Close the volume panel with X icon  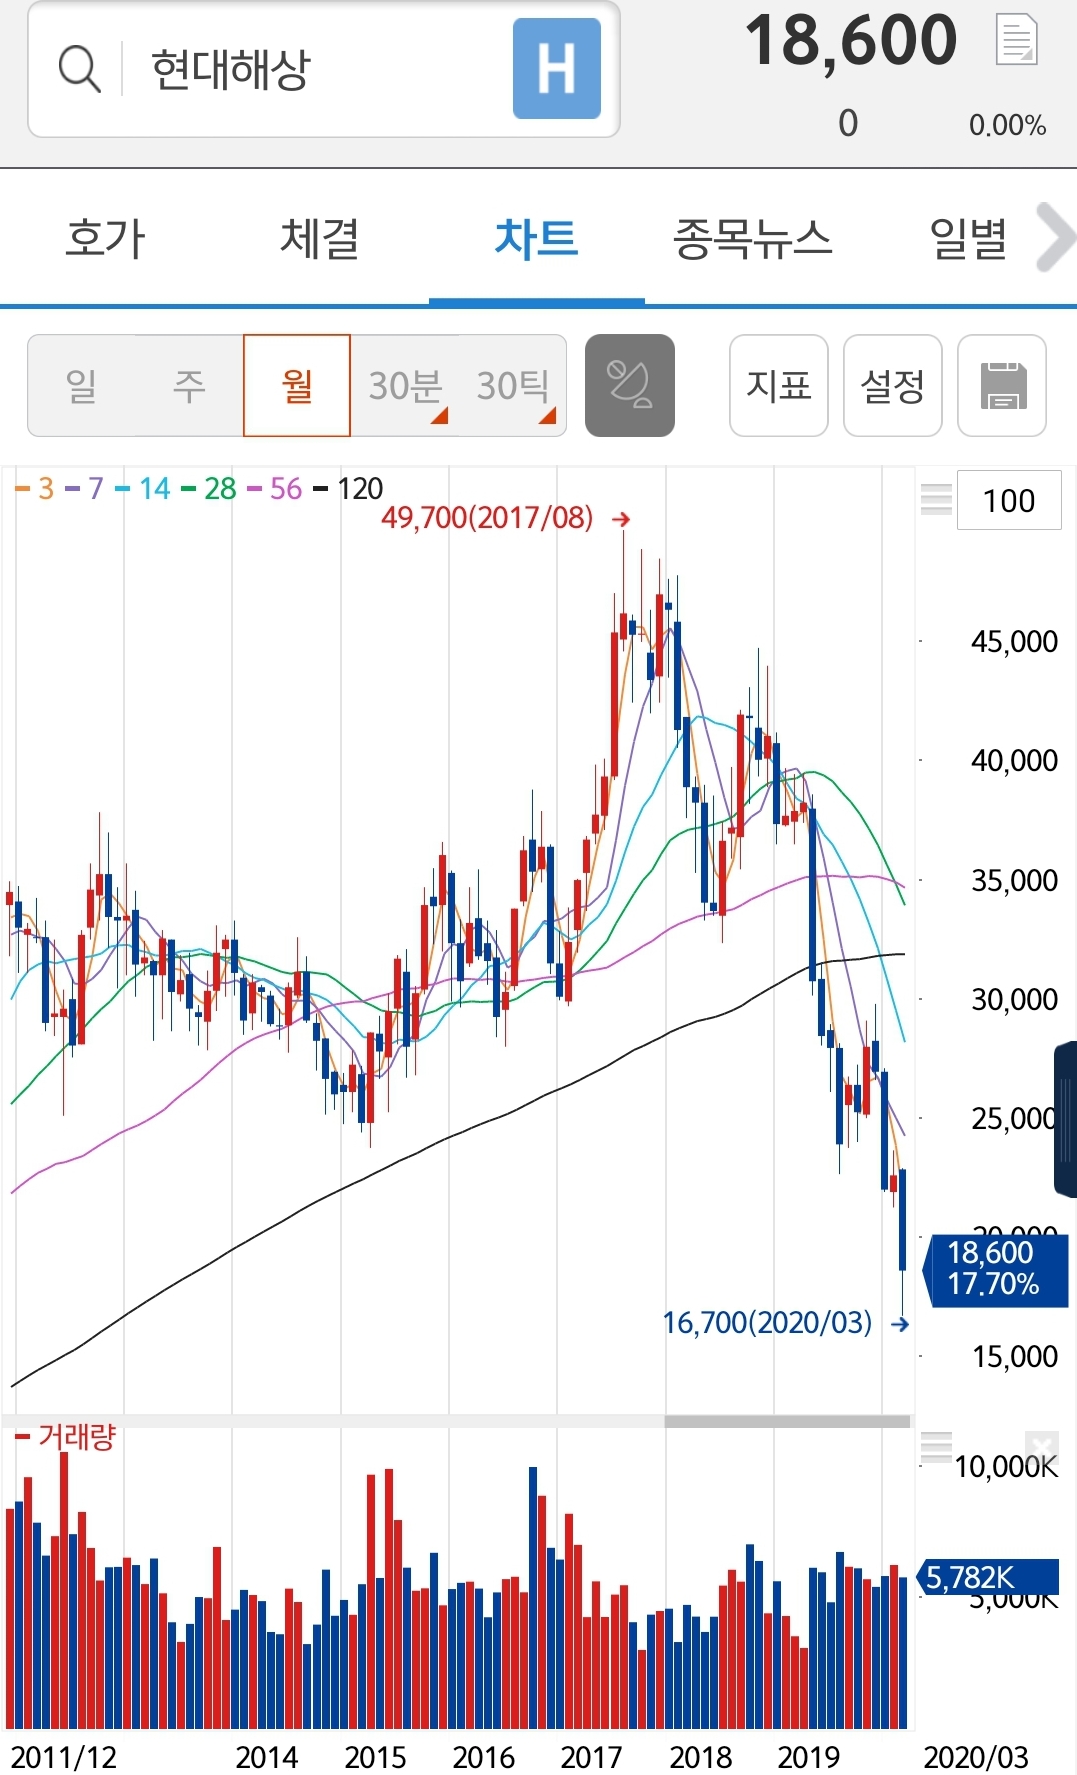coord(1041,1446)
